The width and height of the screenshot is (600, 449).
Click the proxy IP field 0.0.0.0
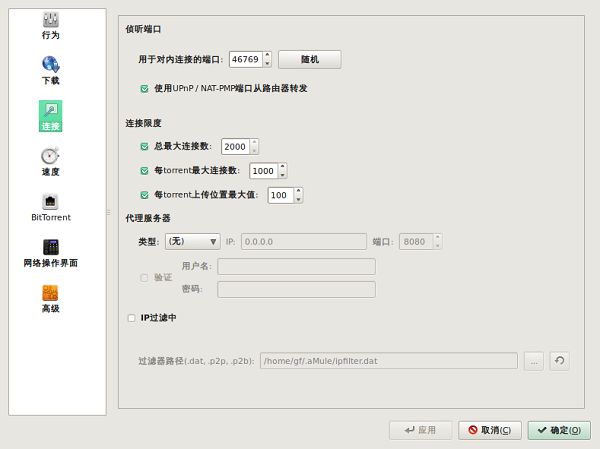pos(304,242)
